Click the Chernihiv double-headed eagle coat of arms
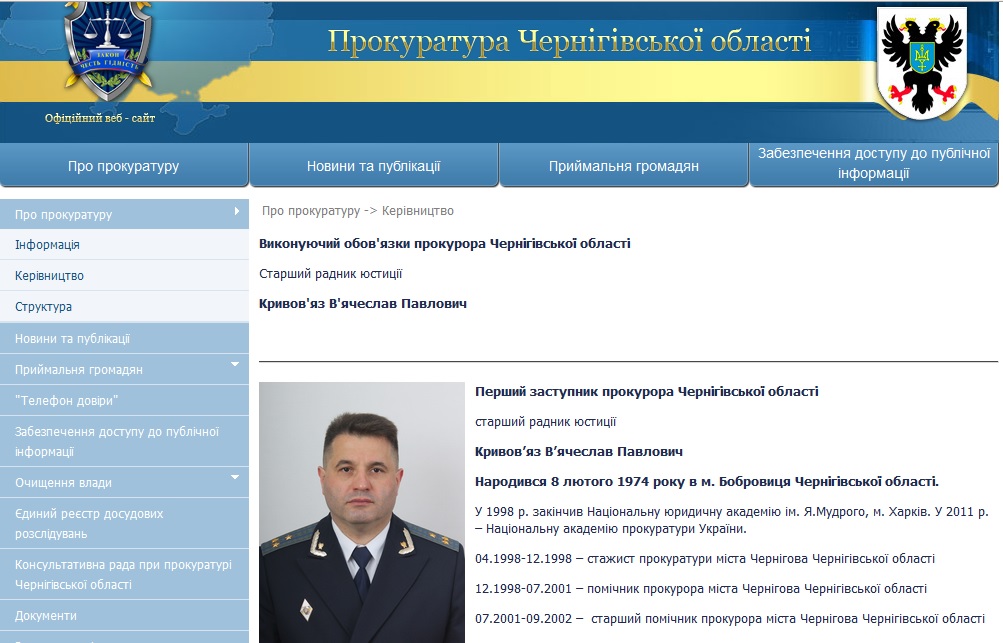 pos(922,62)
